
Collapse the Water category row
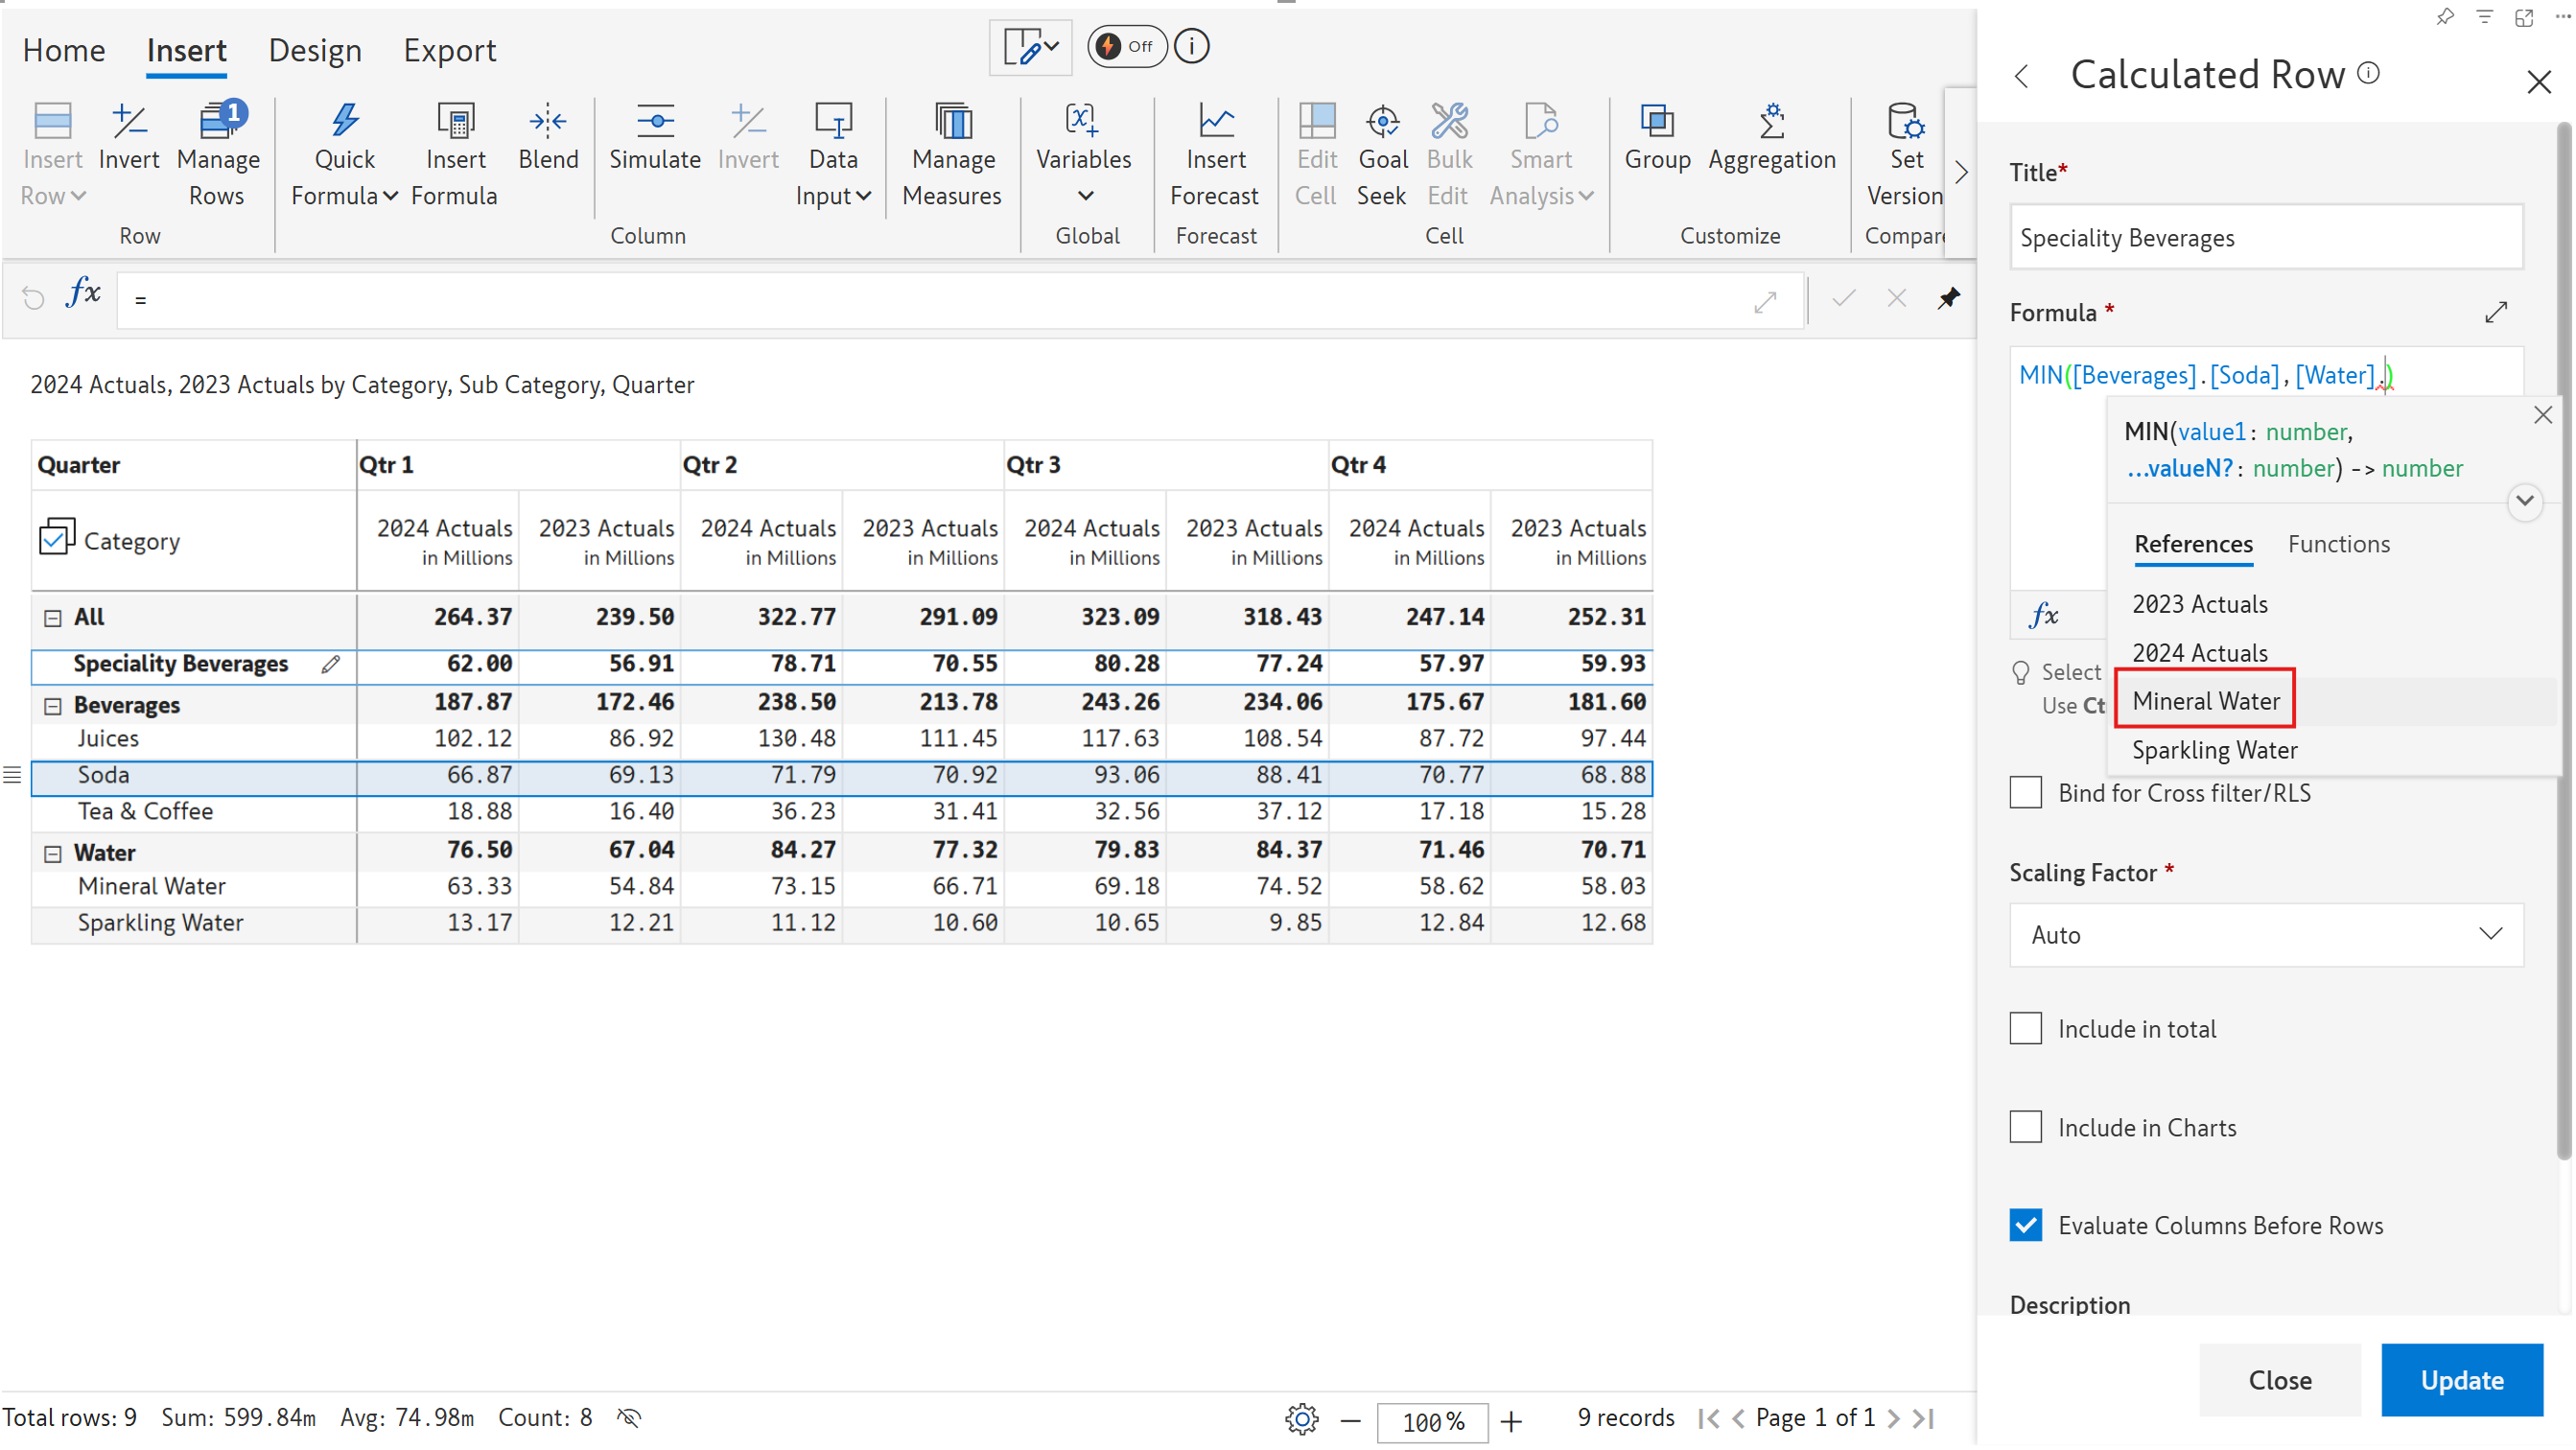(53, 854)
